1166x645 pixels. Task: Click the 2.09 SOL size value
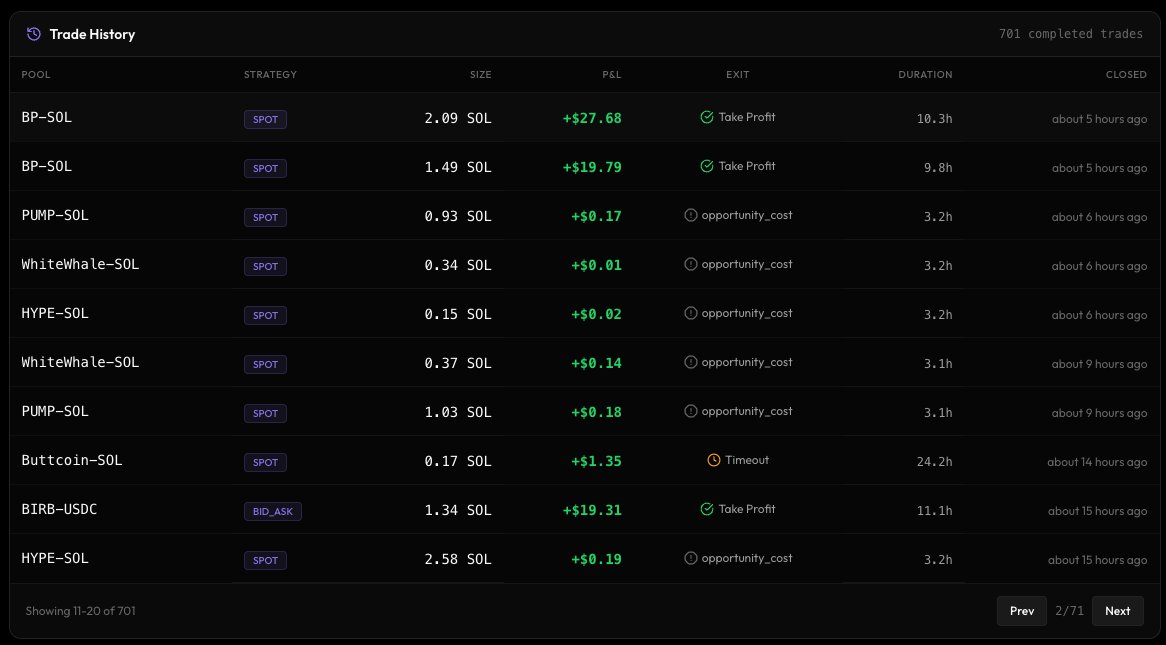click(458, 118)
